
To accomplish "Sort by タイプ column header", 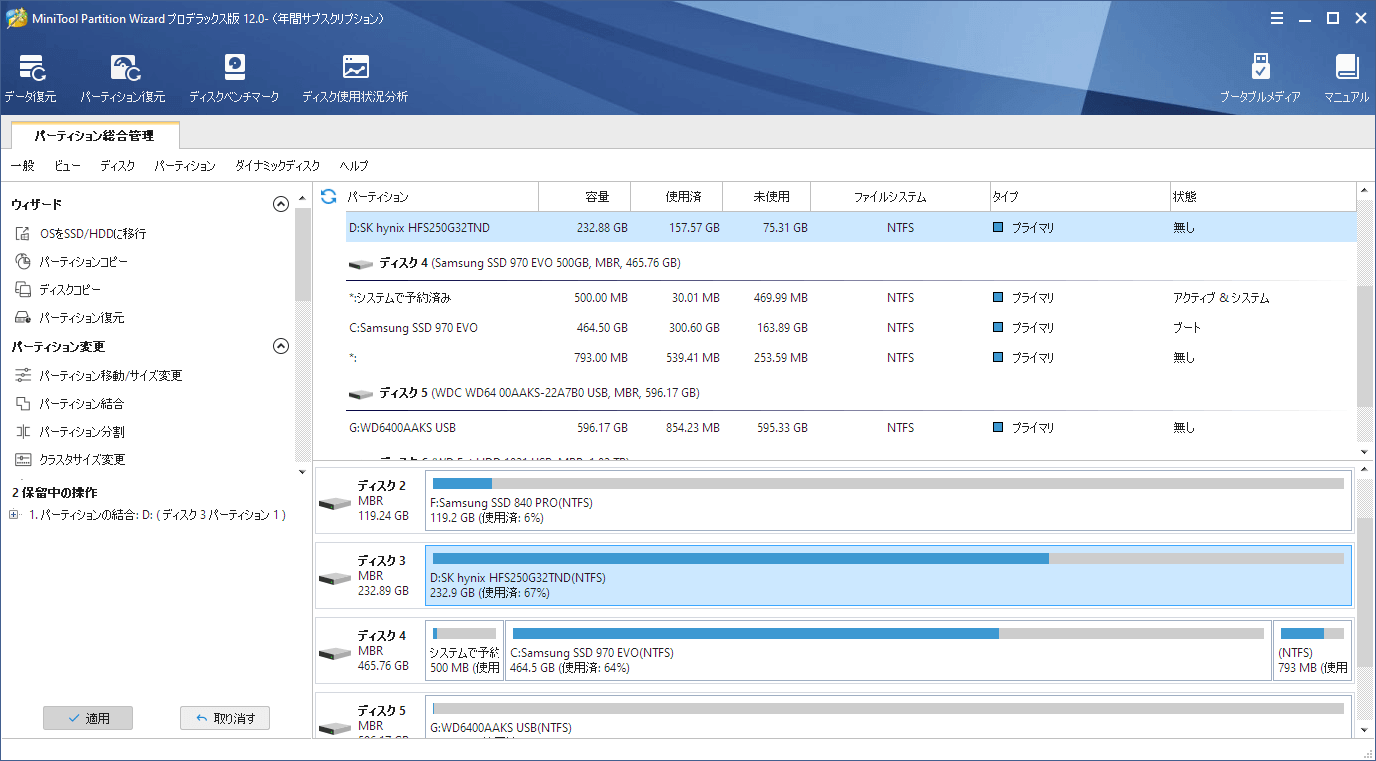I will 1080,197.
